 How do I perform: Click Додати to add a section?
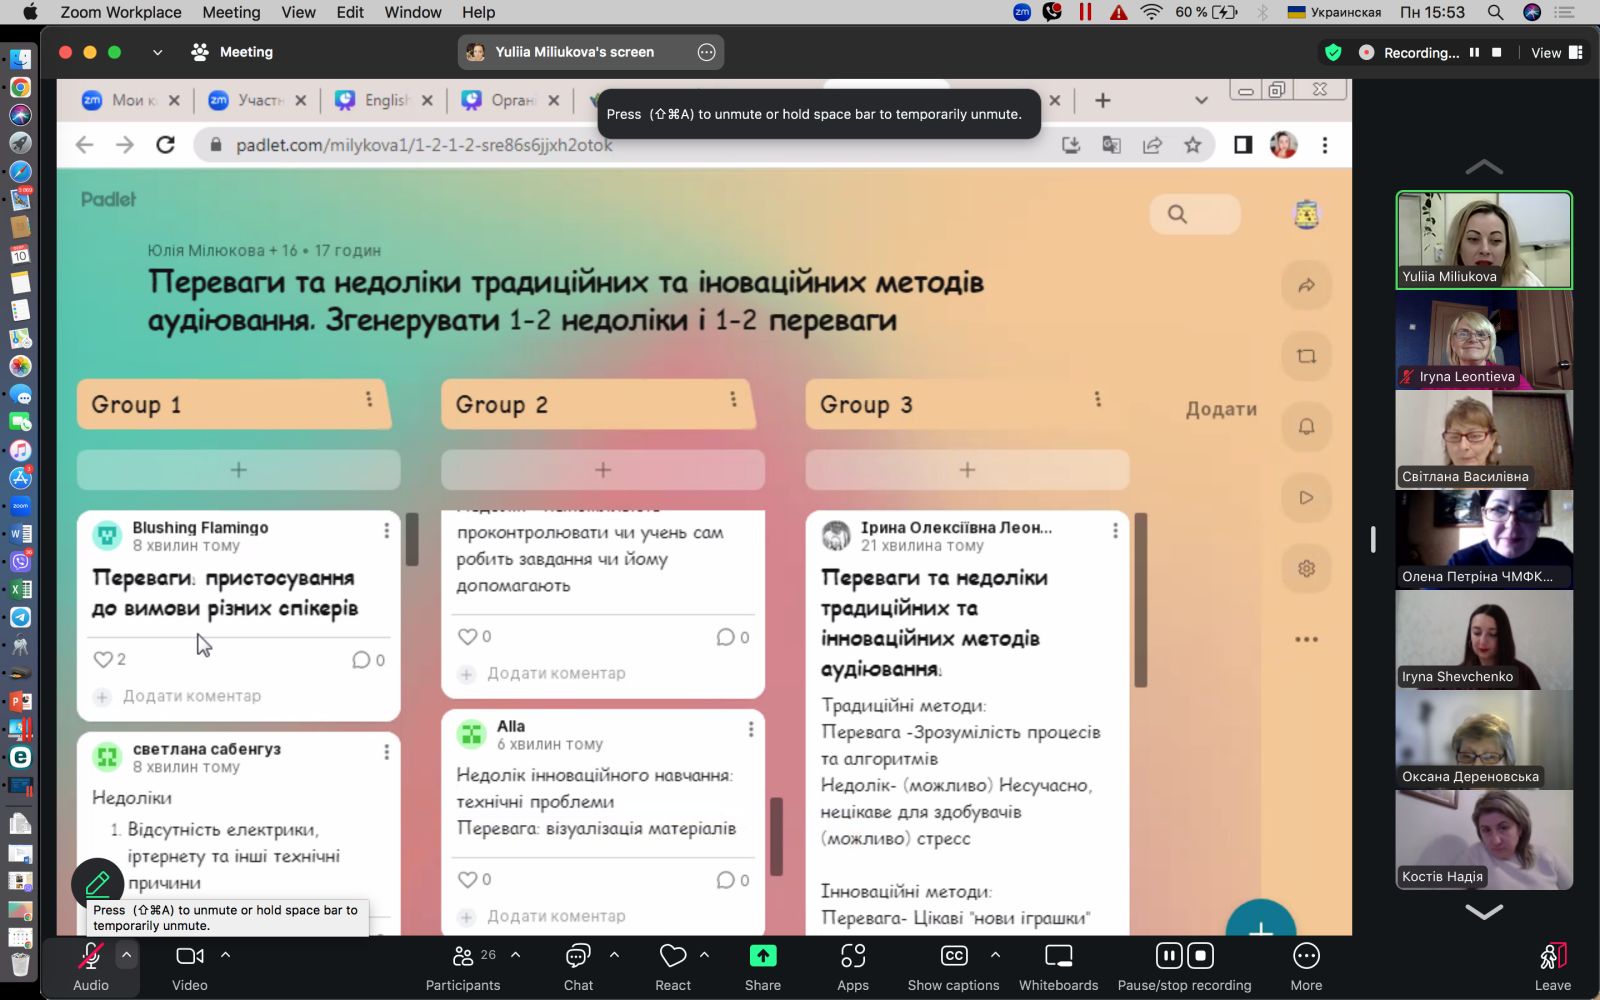pos(1221,409)
